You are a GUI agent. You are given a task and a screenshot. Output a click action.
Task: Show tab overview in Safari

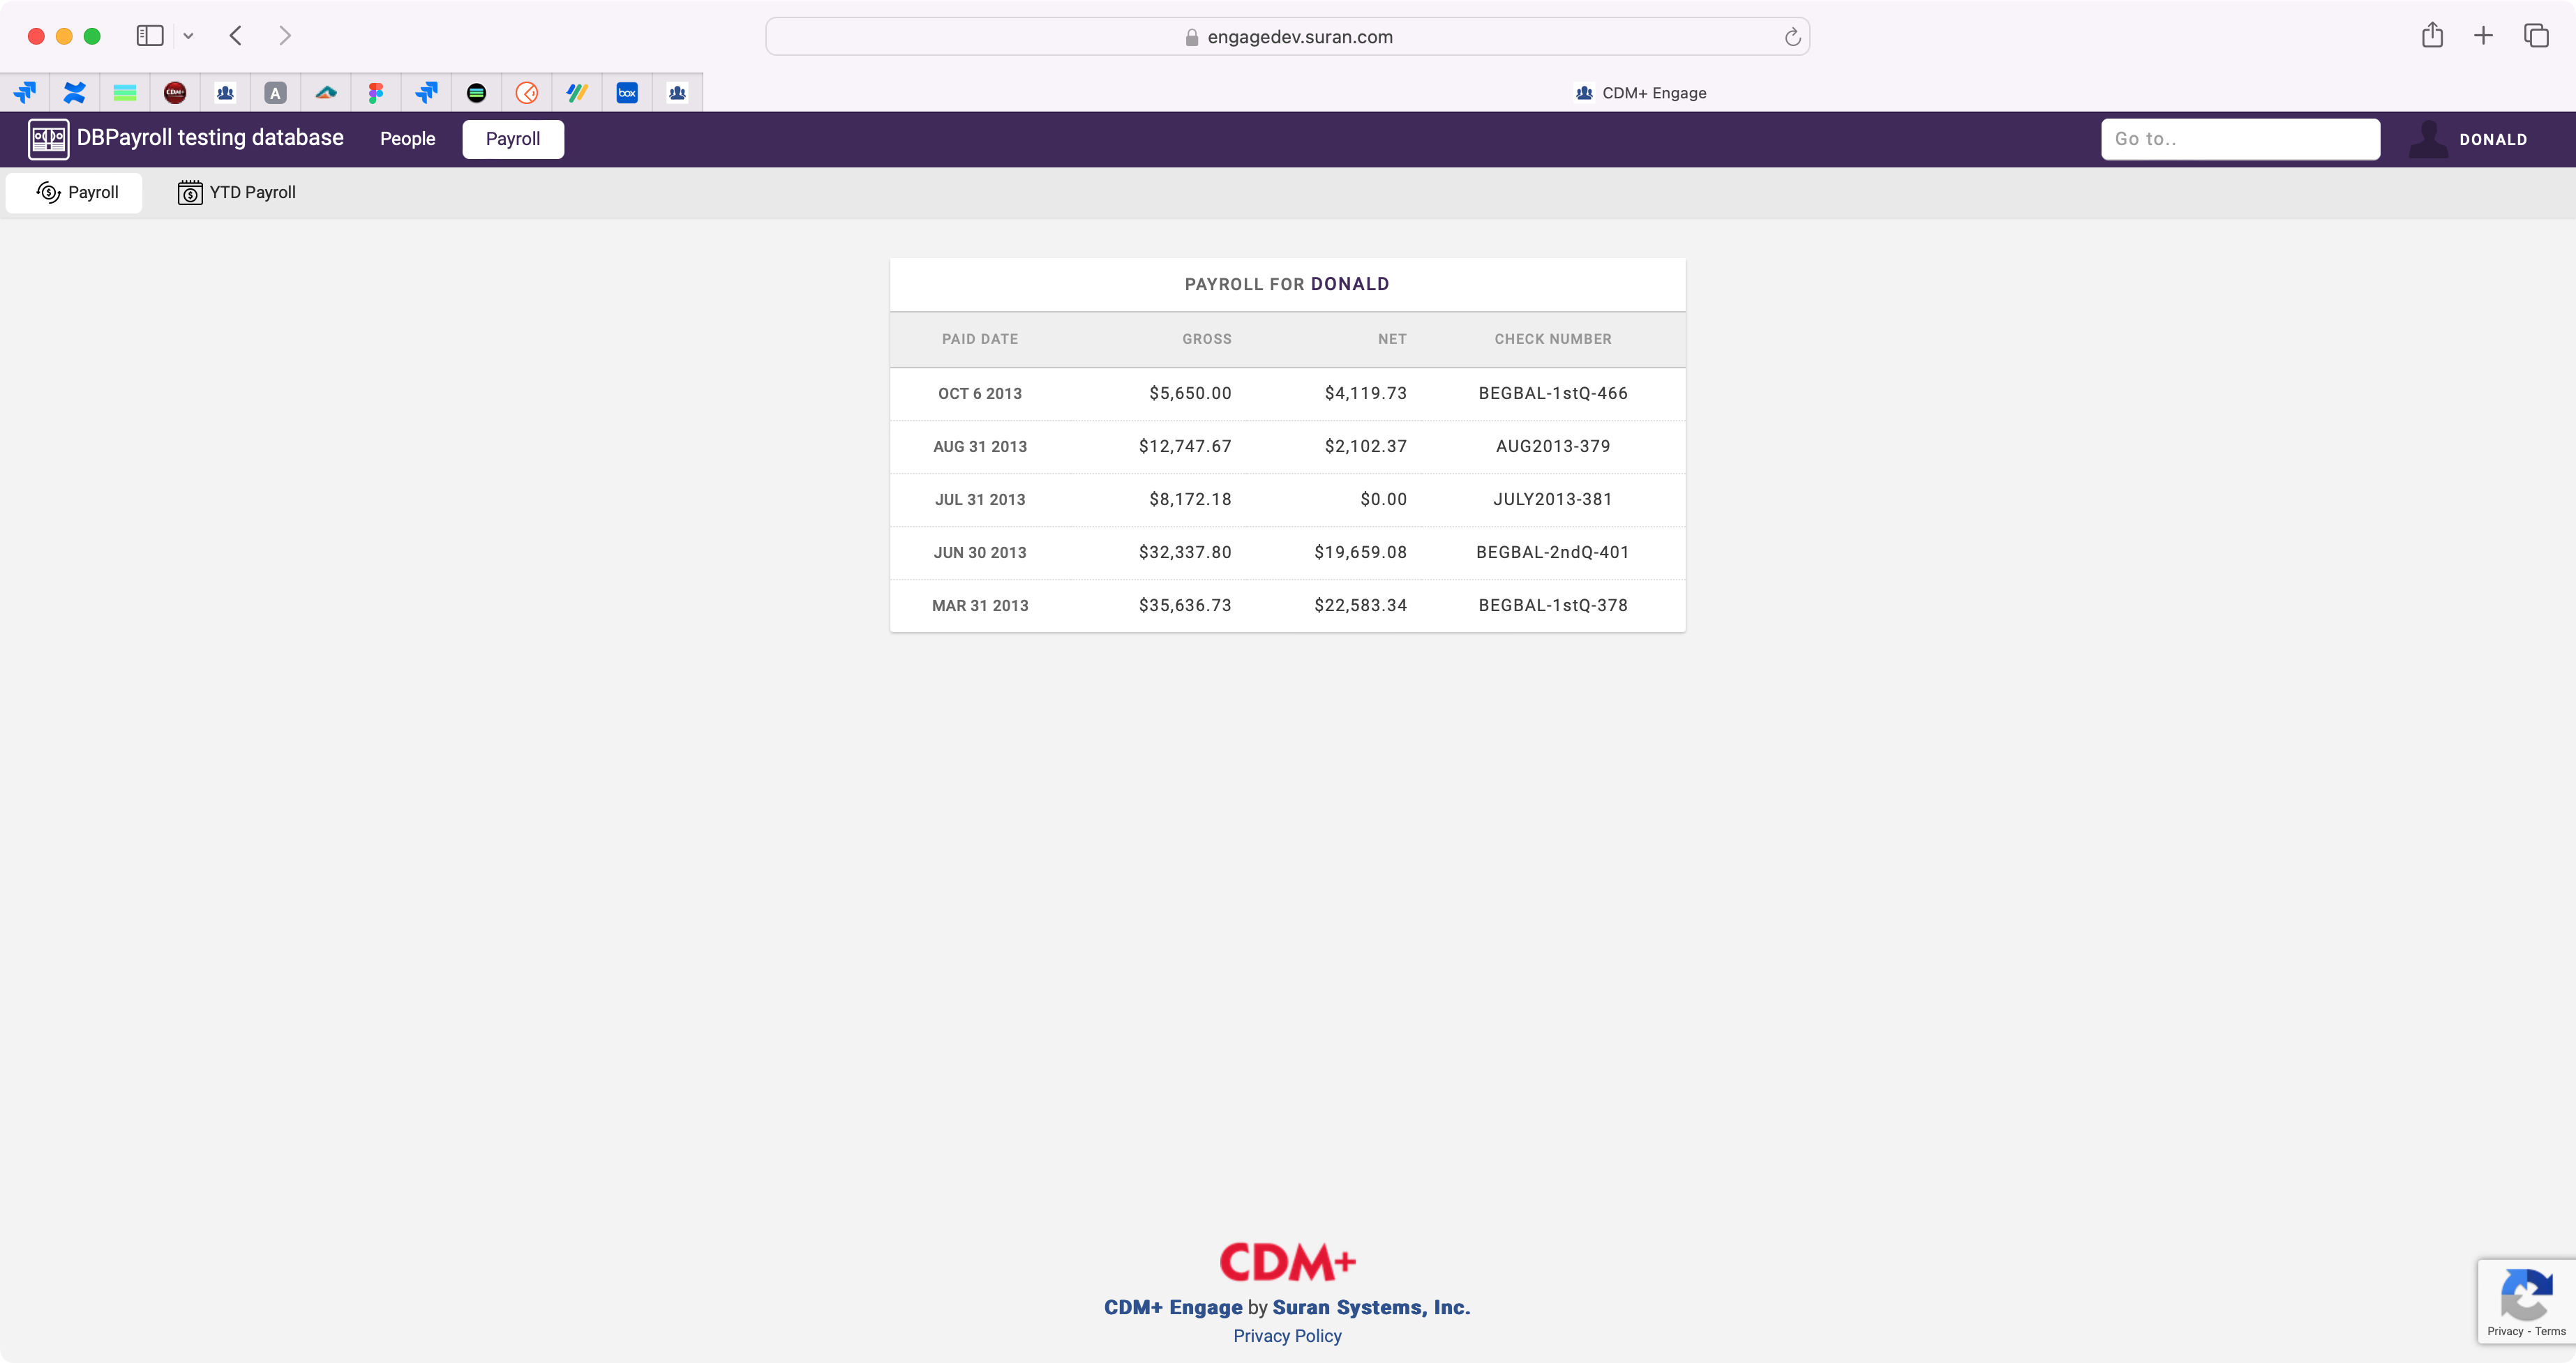[2536, 36]
